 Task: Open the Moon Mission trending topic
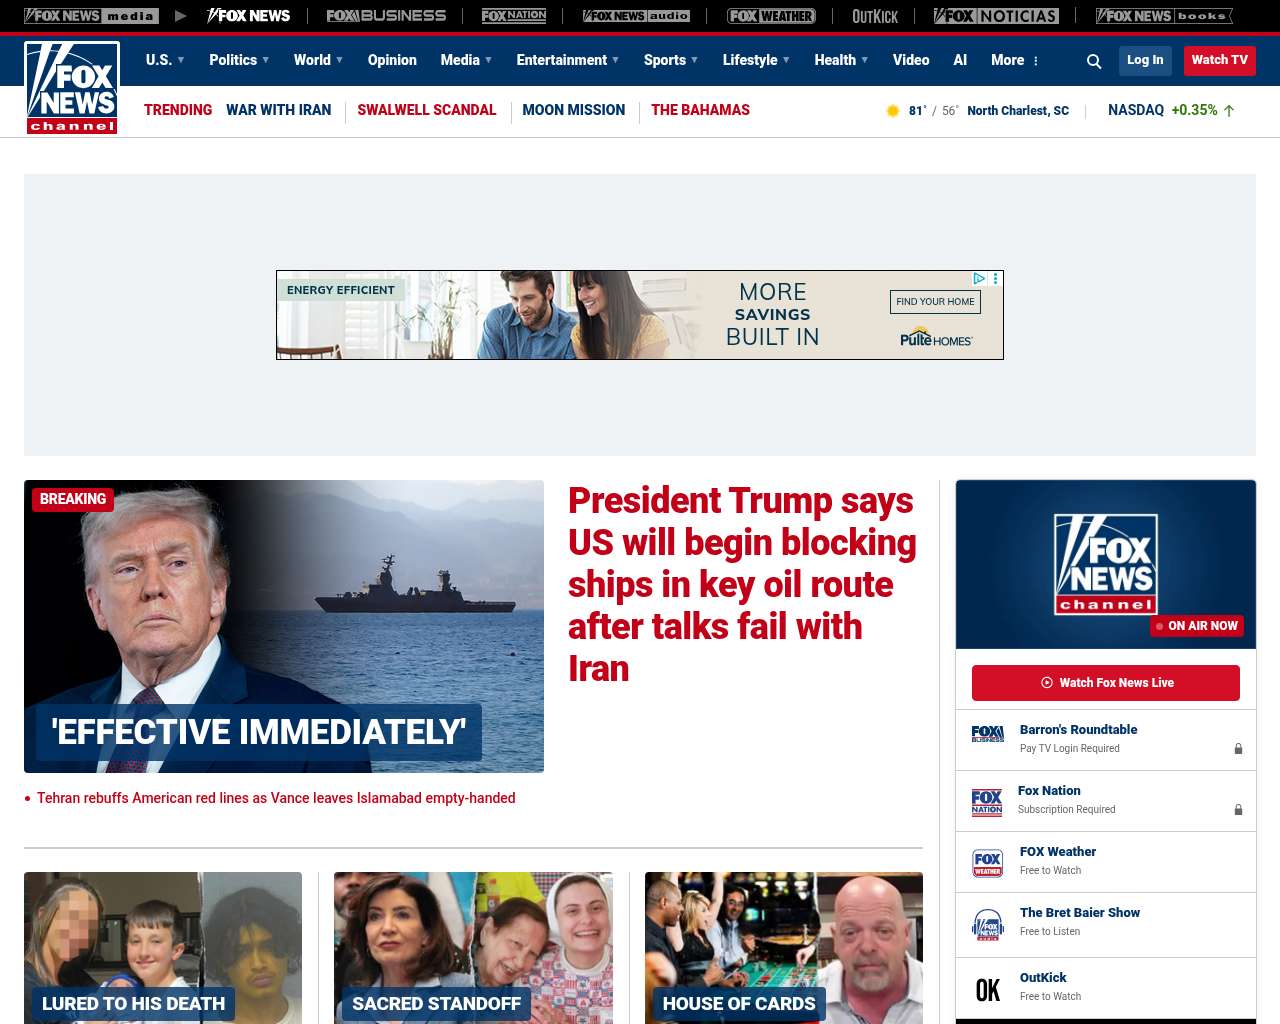[x=574, y=110]
